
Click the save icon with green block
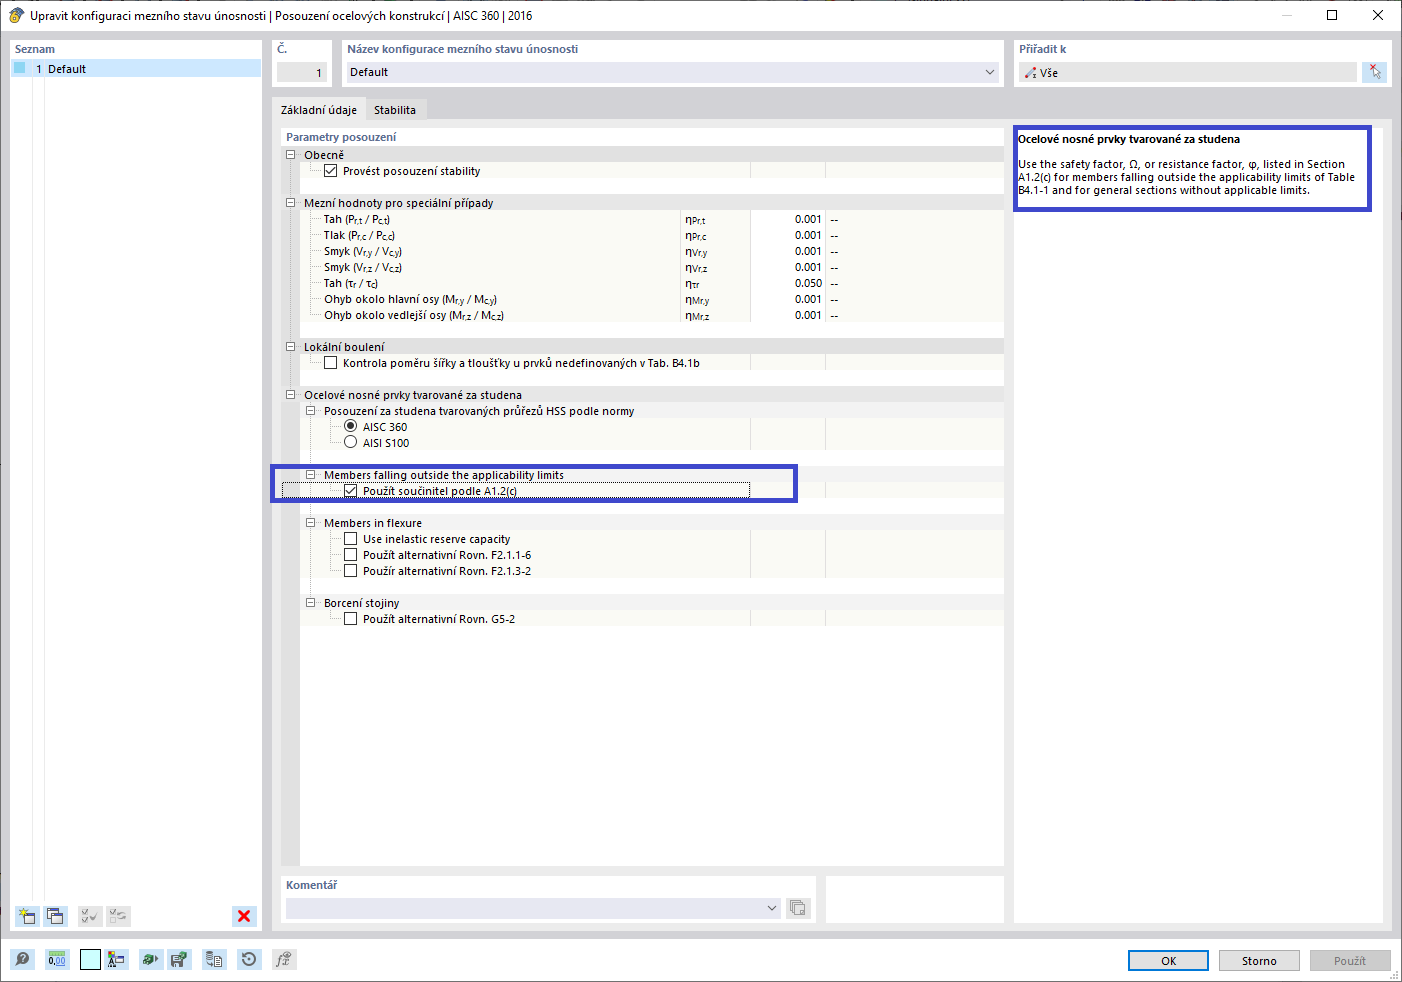coord(179,960)
